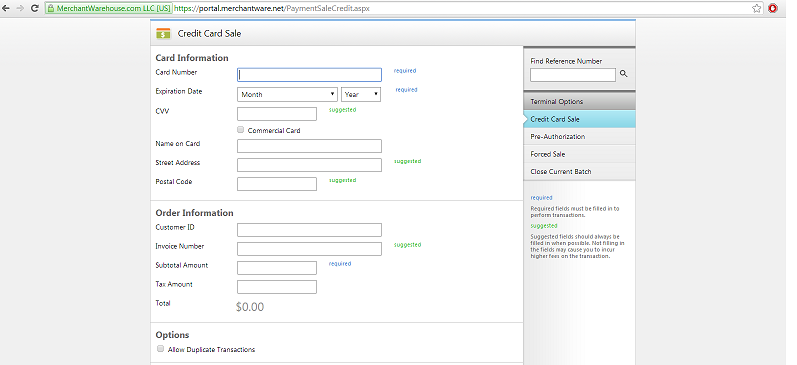Click the Name on Card field

tap(309, 146)
